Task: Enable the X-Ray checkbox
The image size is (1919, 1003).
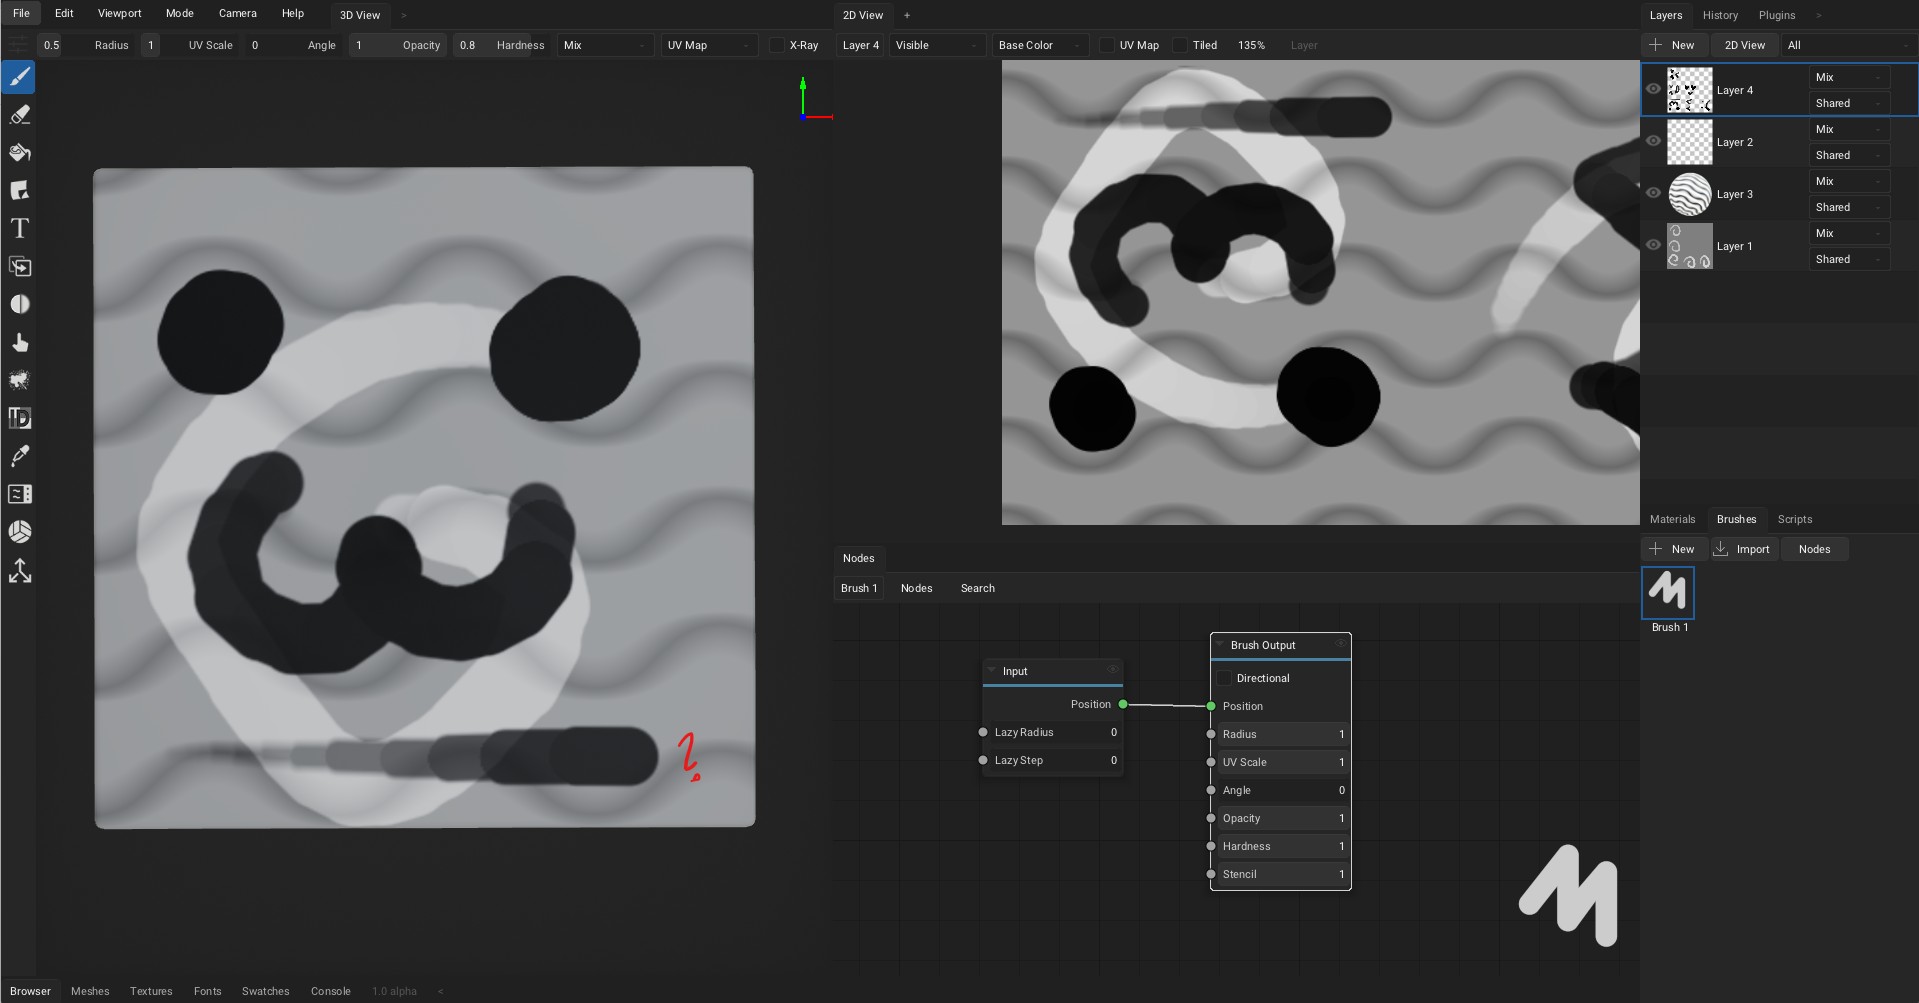Action: tap(777, 45)
